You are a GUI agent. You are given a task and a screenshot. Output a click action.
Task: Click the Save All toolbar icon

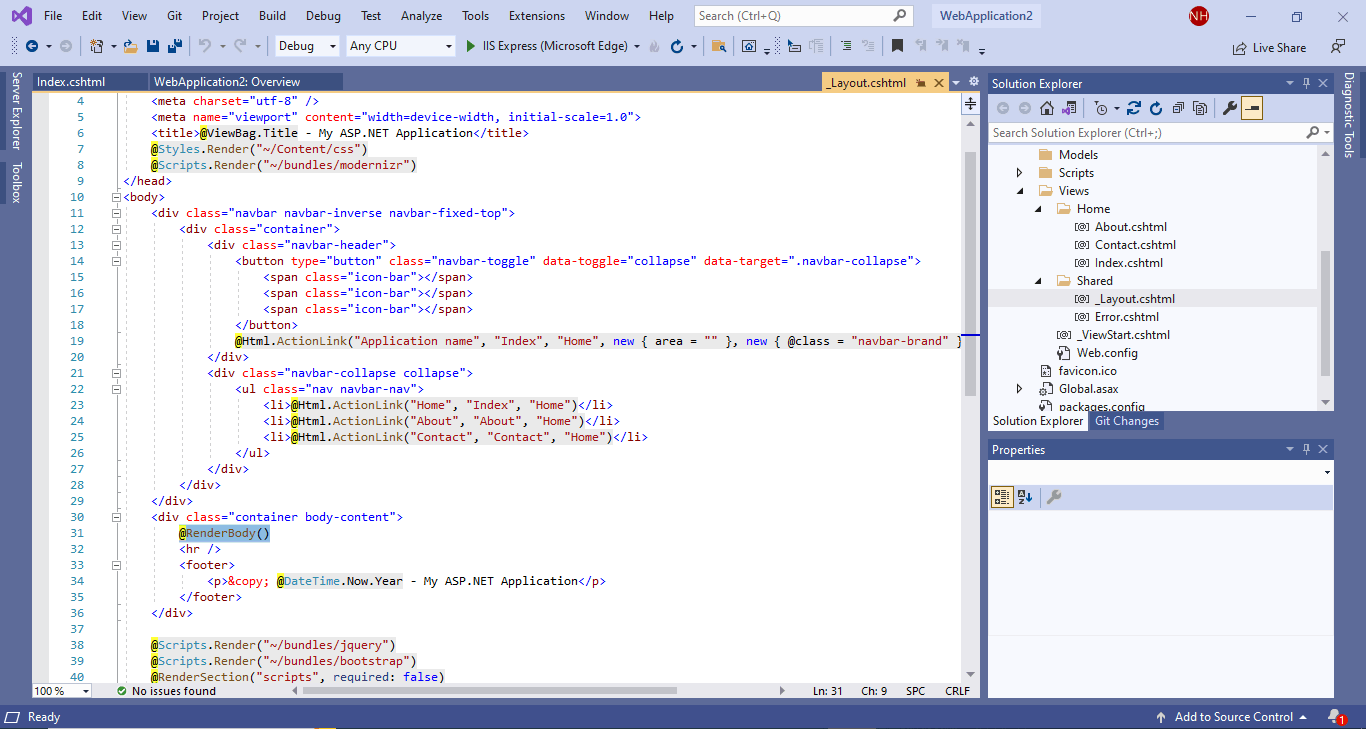[x=174, y=46]
